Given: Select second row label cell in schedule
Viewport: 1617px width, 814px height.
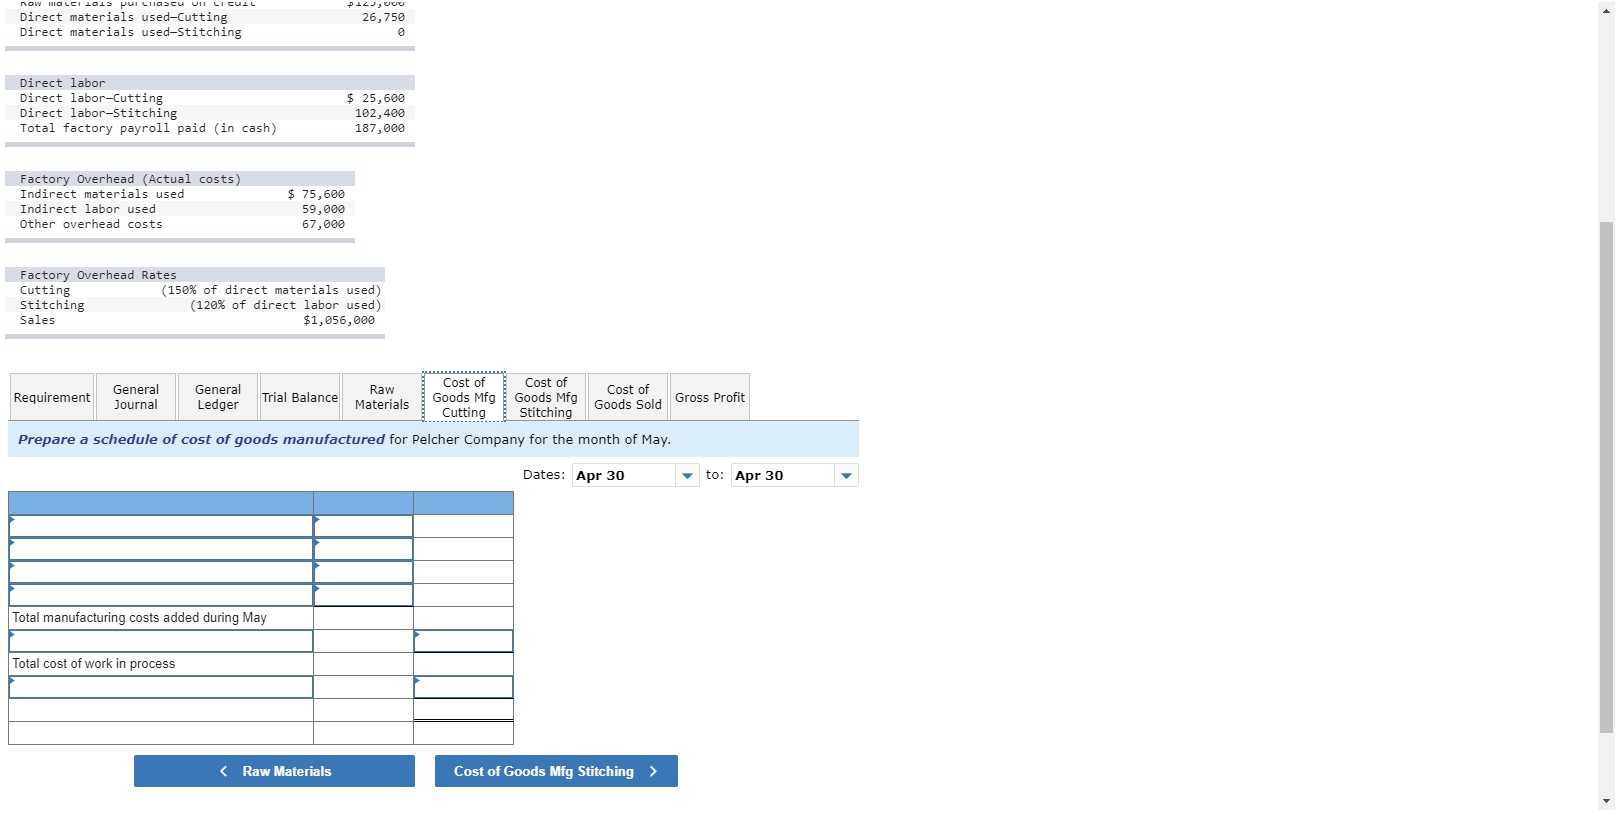Looking at the screenshot, I should point(161,549).
